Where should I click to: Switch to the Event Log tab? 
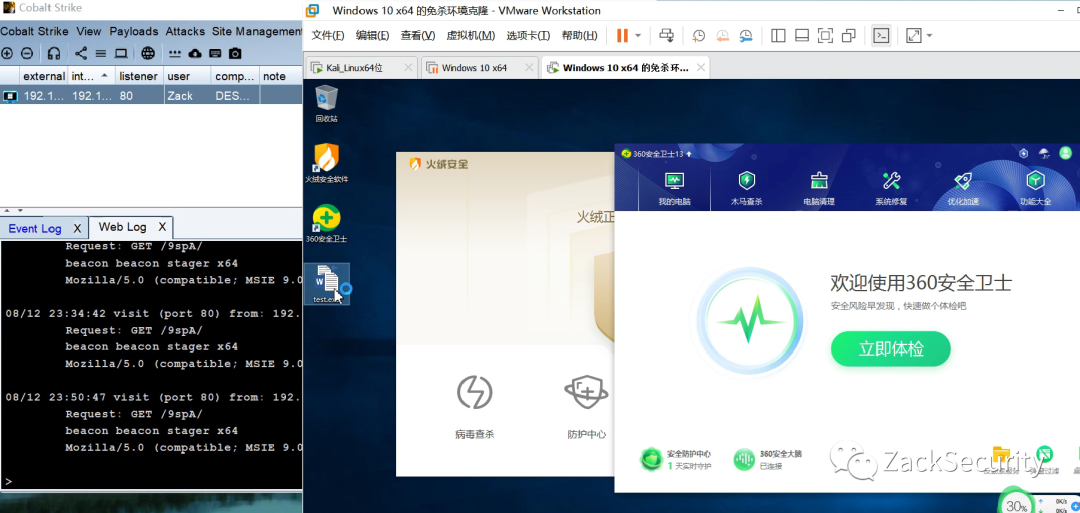(x=34, y=229)
